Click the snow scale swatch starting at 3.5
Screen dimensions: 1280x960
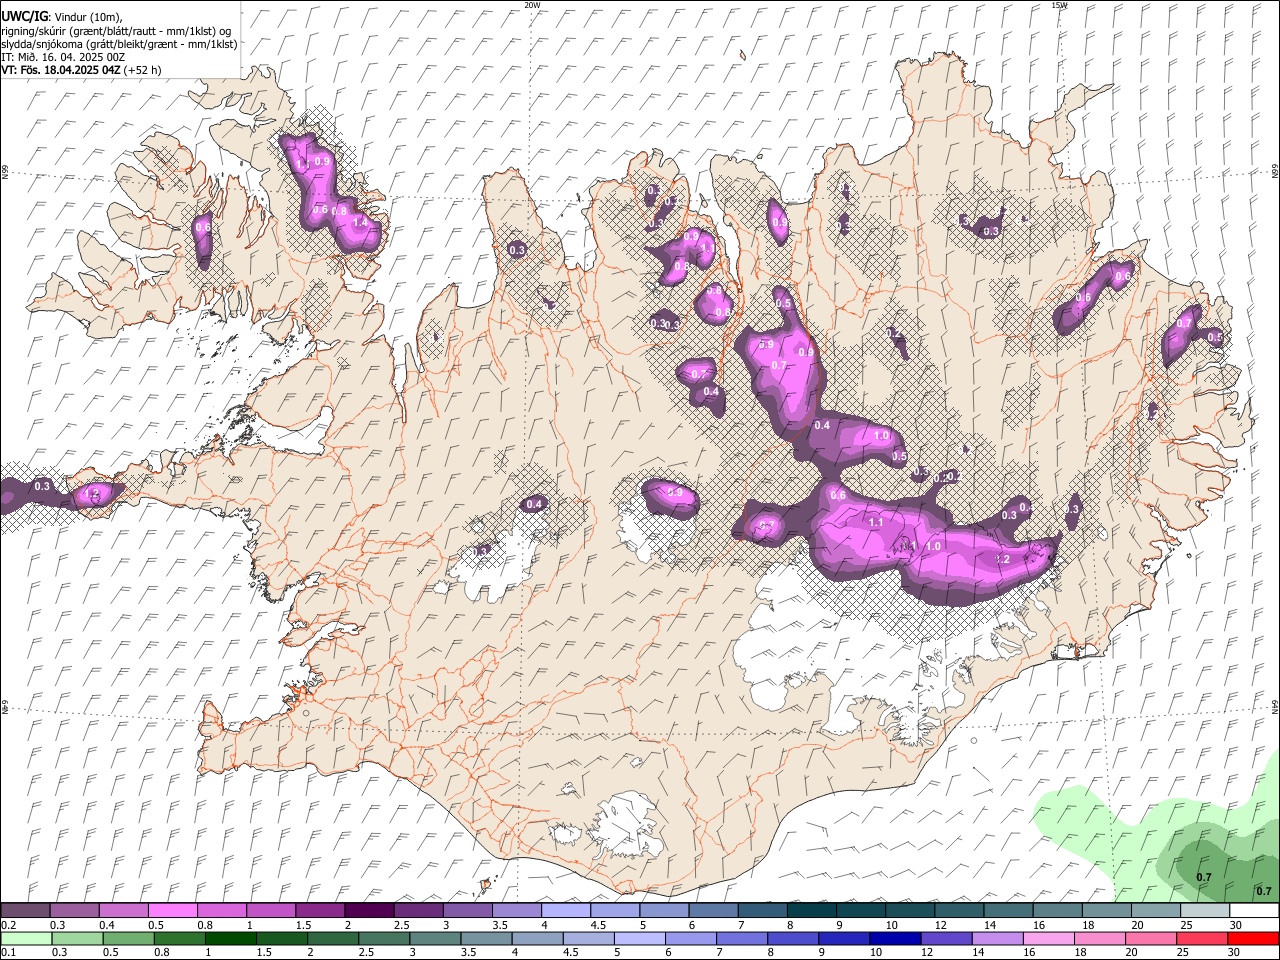517,911
